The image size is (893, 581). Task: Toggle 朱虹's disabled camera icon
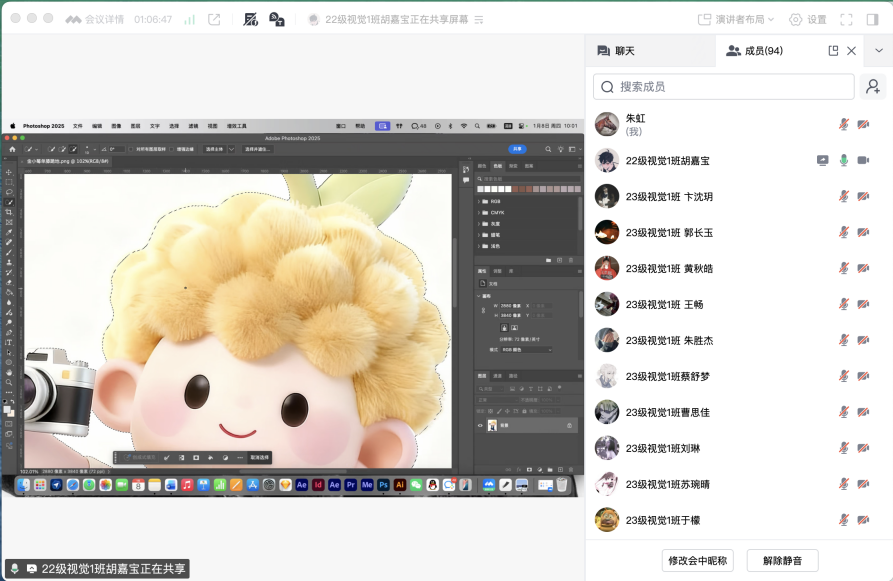(x=863, y=124)
